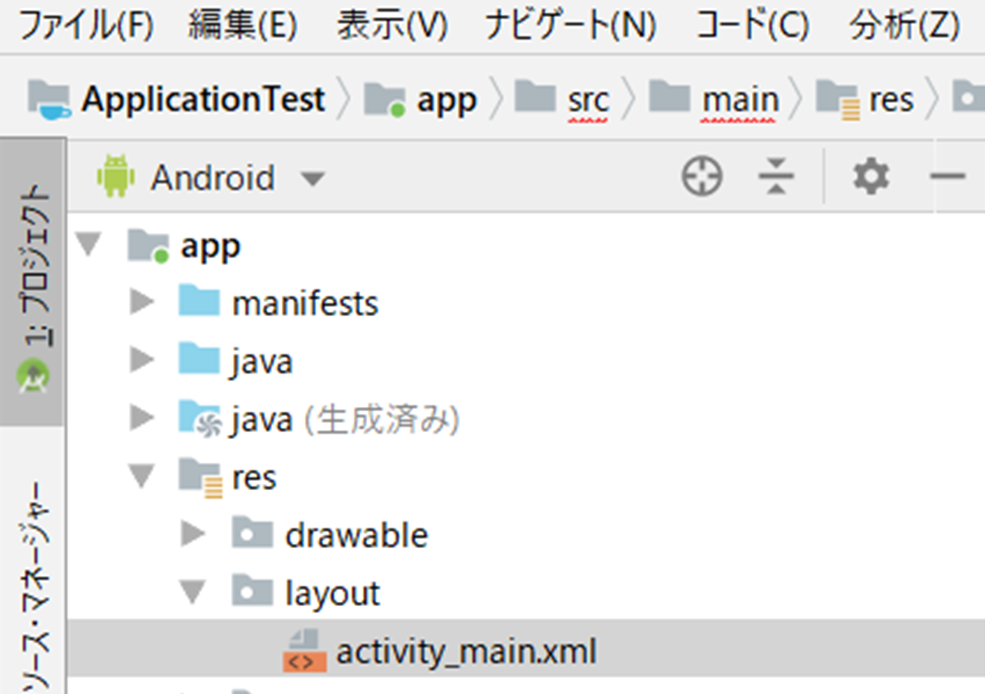Open the Android view selector dropdown
Viewport: 985px width, 694px height.
(x=313, y=177)
